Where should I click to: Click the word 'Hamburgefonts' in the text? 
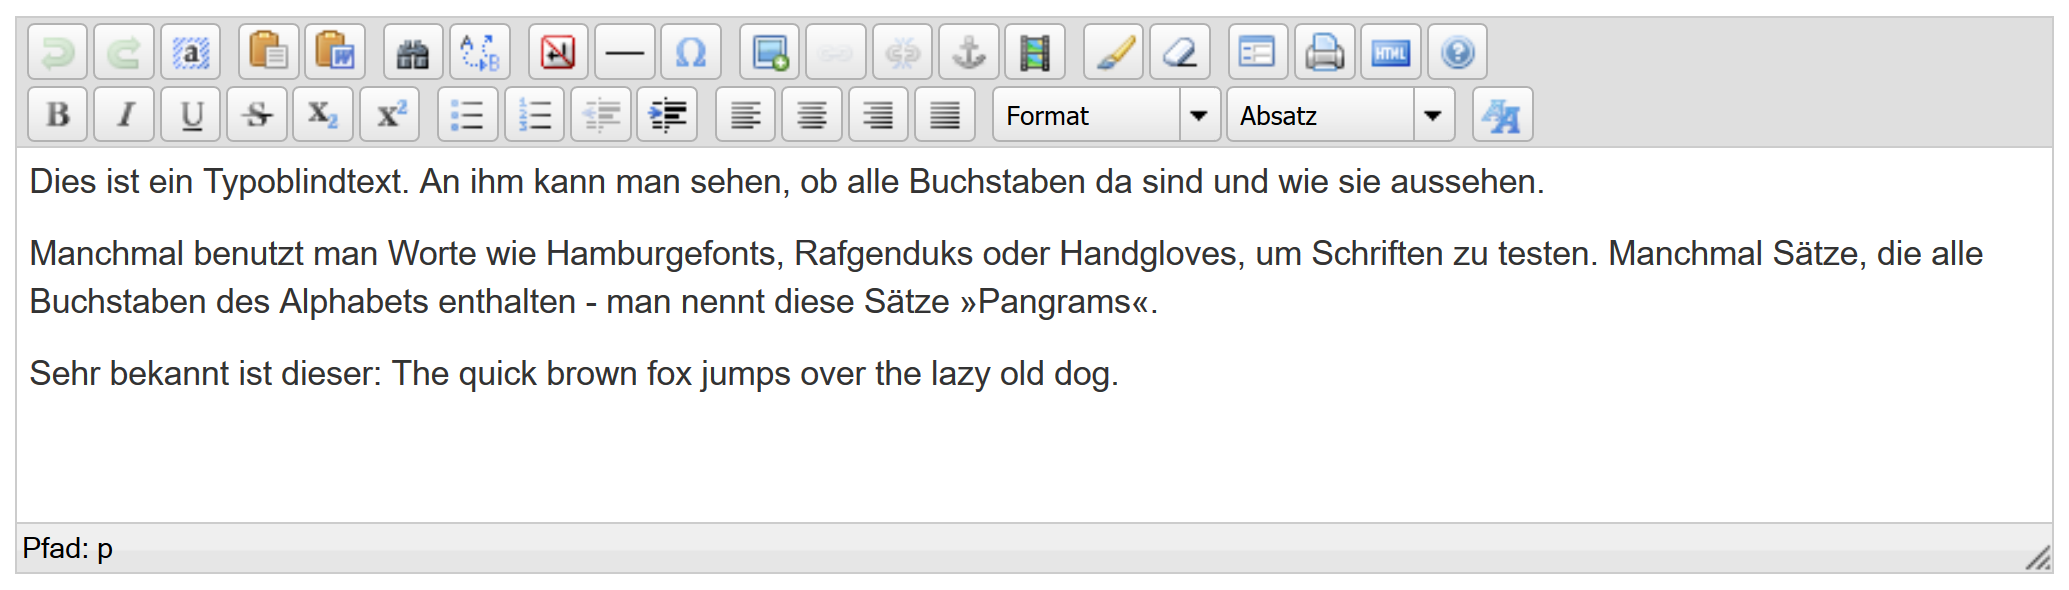(x=661, y=254)
